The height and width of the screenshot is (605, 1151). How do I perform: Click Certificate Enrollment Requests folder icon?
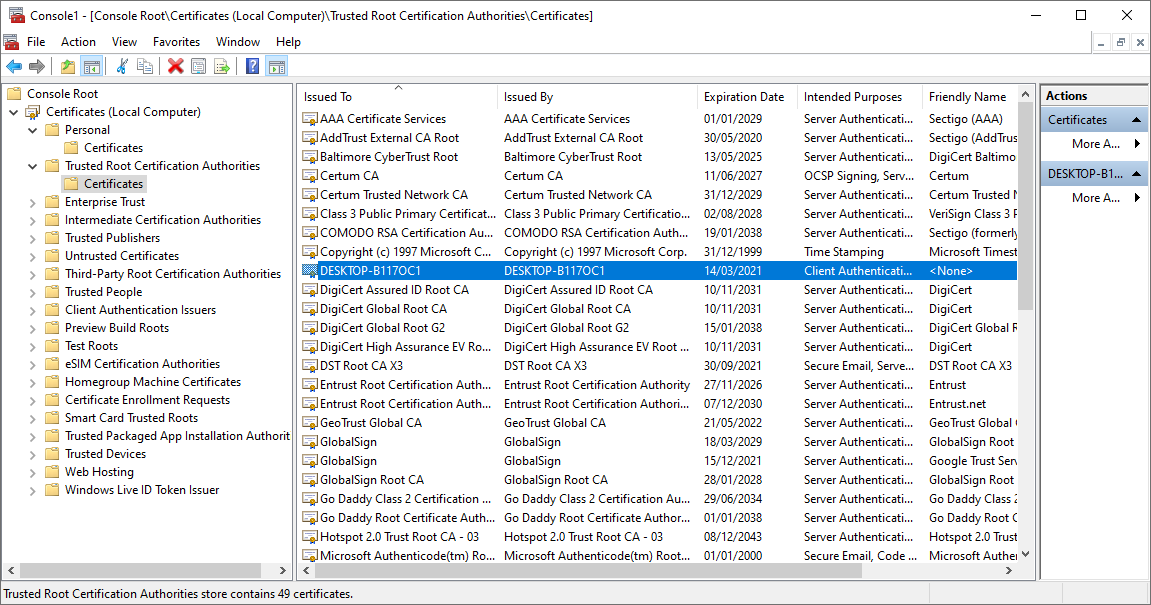pos(52,399)
